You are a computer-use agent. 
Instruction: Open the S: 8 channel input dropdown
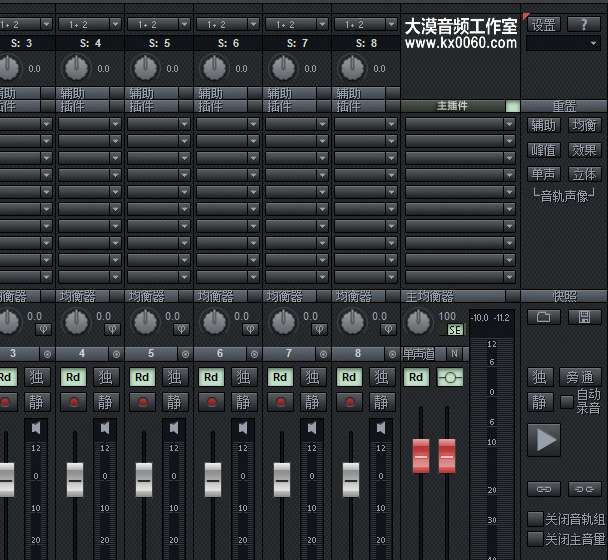[x=391, y=24]
